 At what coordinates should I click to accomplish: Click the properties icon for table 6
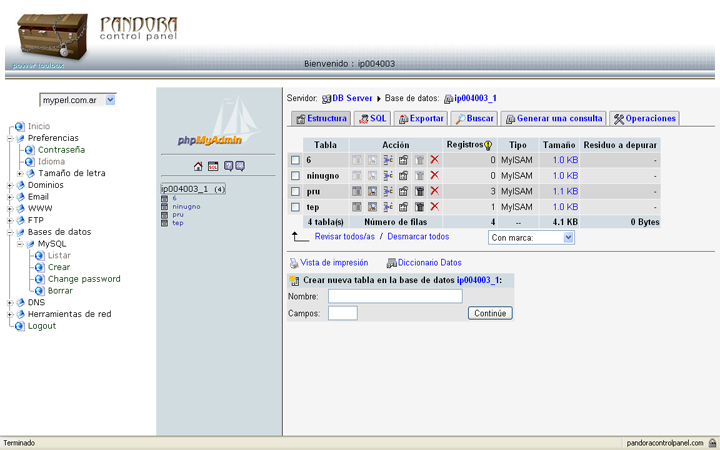pos(403,160)
